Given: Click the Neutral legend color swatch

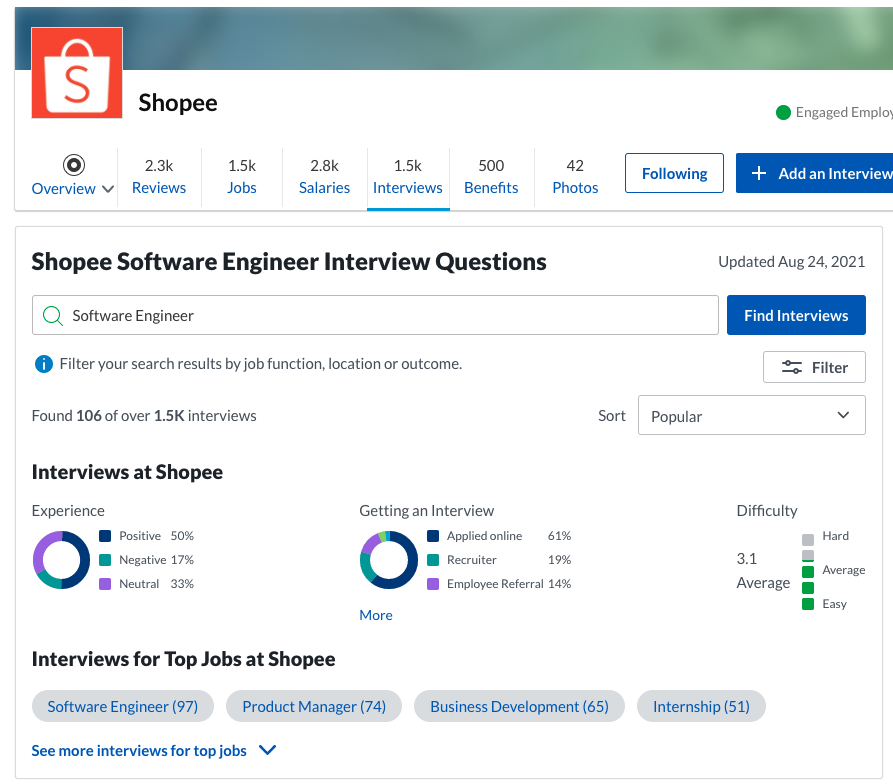Looking at the screenshot, I should [105, 584].
